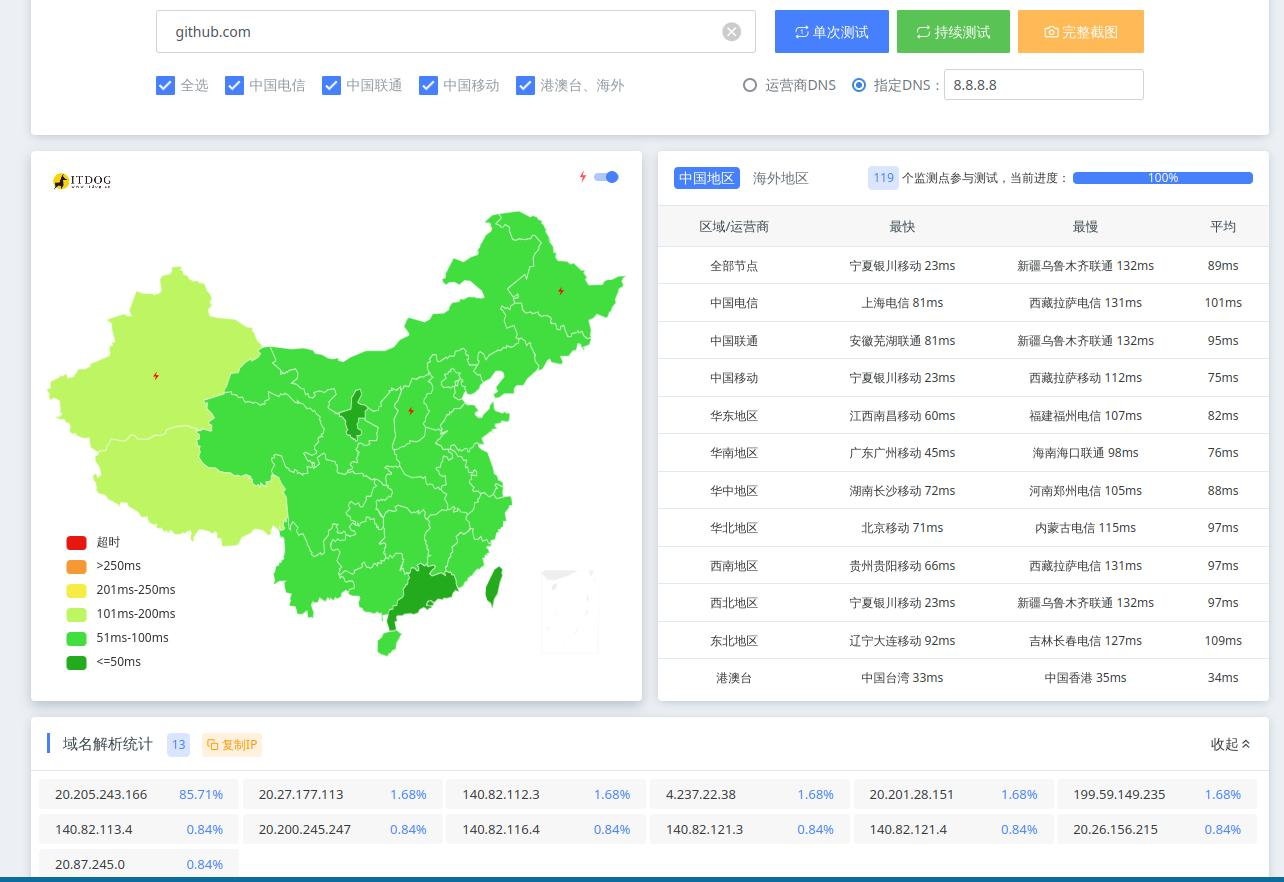This screenshot has width=1284, height=882.
Task: Click the lightning marker on central Shanxi
Action: pyautogui.click(x=411, y=411)
